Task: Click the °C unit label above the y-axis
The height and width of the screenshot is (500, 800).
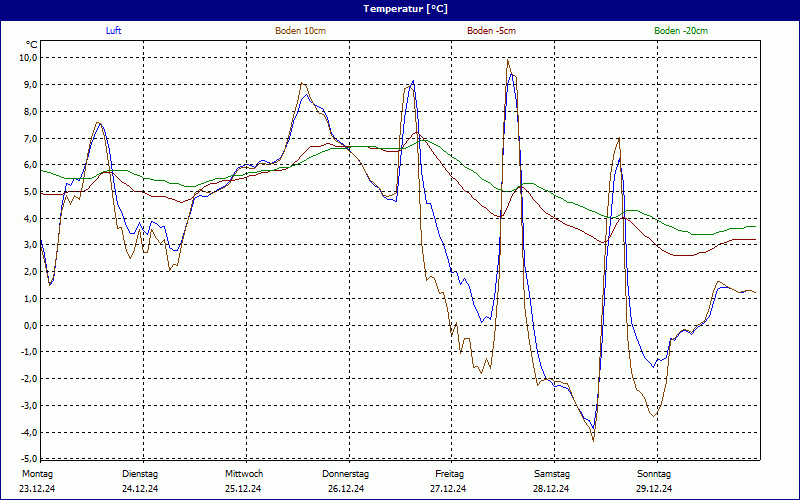Action: coord(31,44)
